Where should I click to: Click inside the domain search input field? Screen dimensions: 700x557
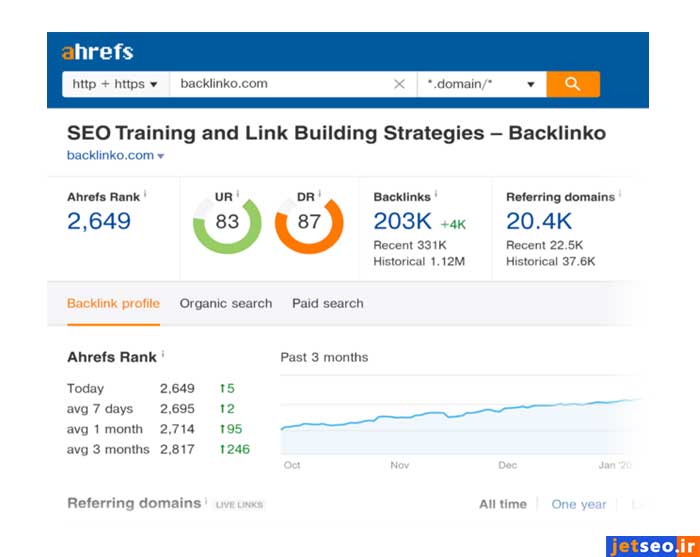(x=280, y=84)
